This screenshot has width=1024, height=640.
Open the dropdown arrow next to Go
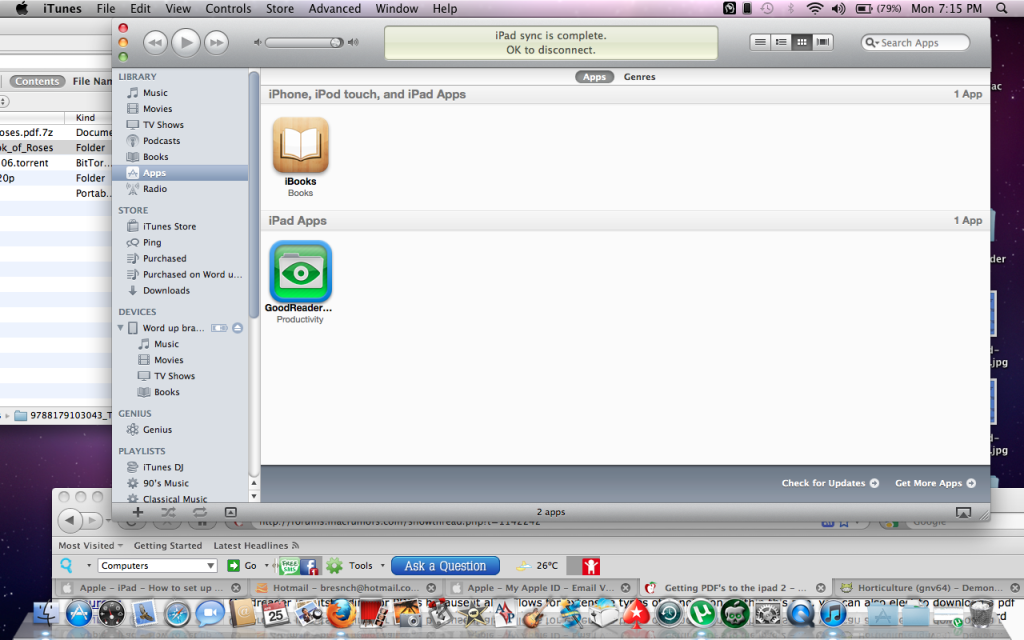tap(266, 566)
